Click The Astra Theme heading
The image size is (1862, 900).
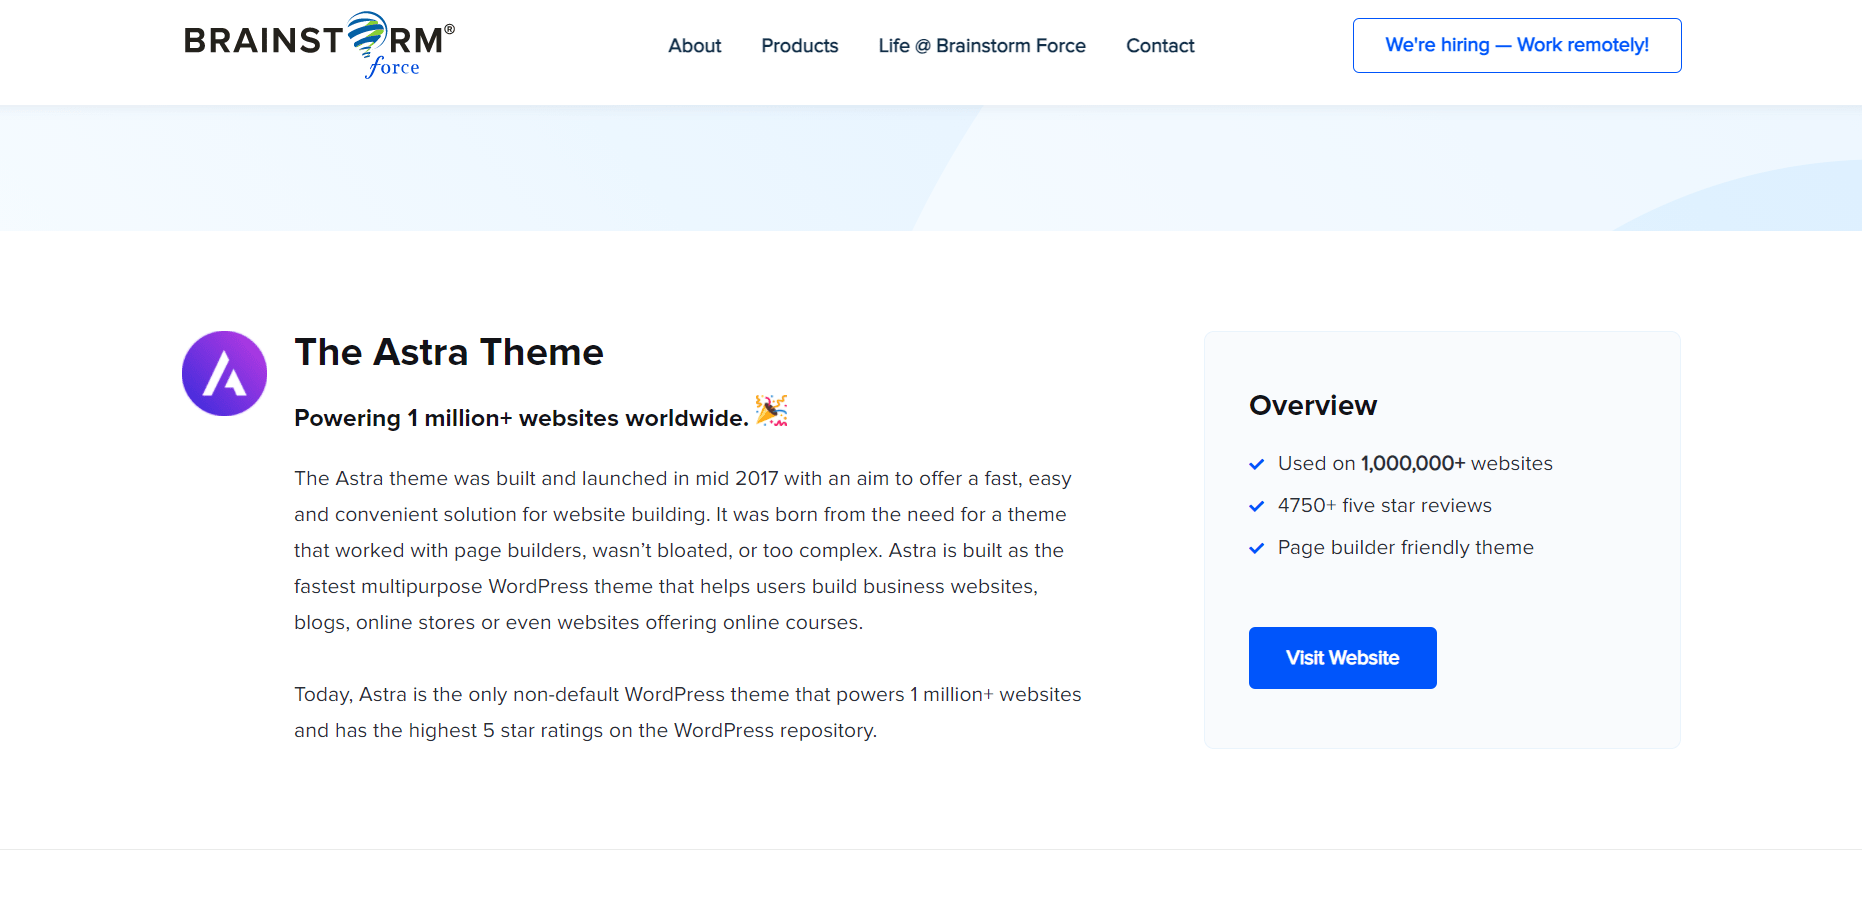(x=449, y=352)
